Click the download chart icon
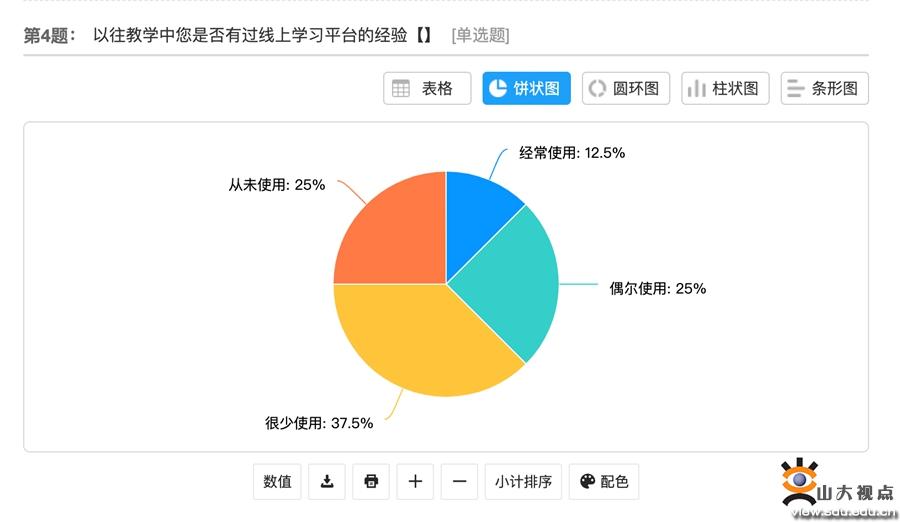Screen dimensions: 900x522 tap(327, 481)
